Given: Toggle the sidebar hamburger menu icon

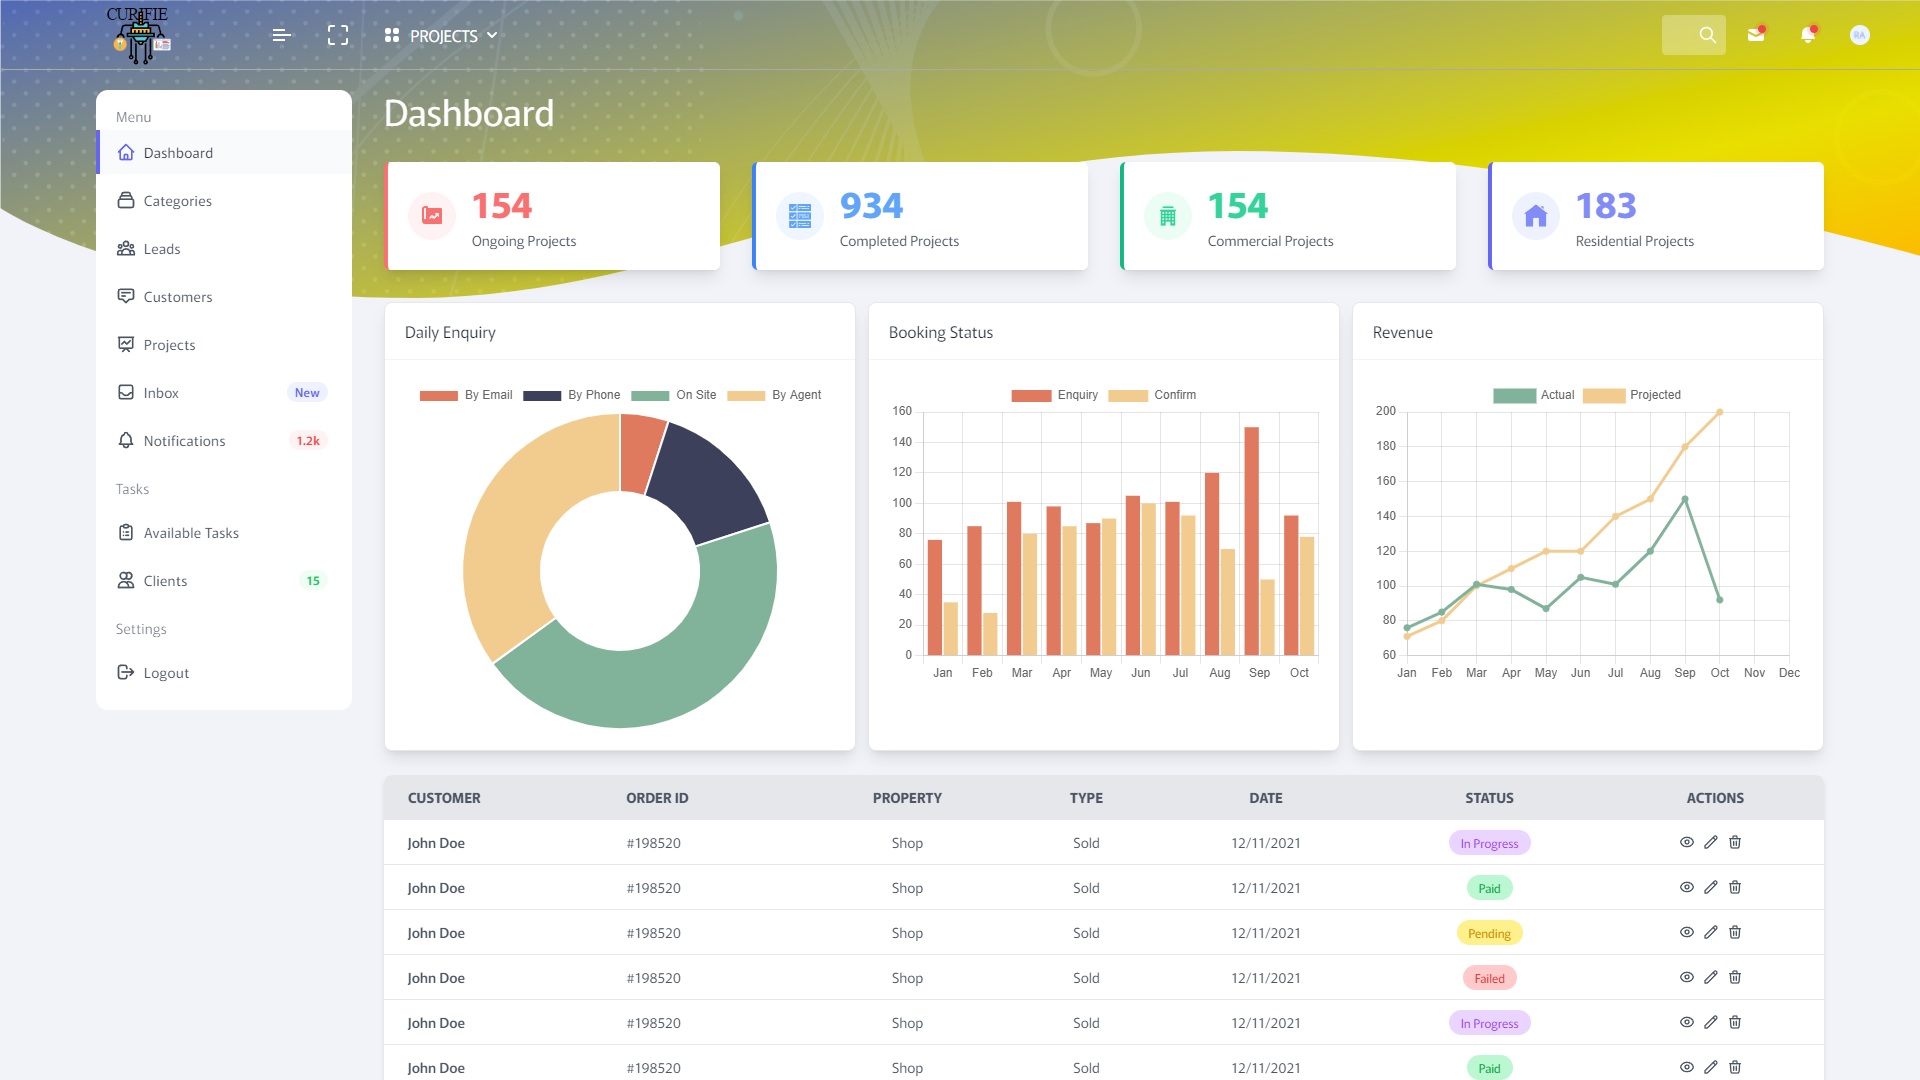Looking at the screenshot, I should coord(282,35).
